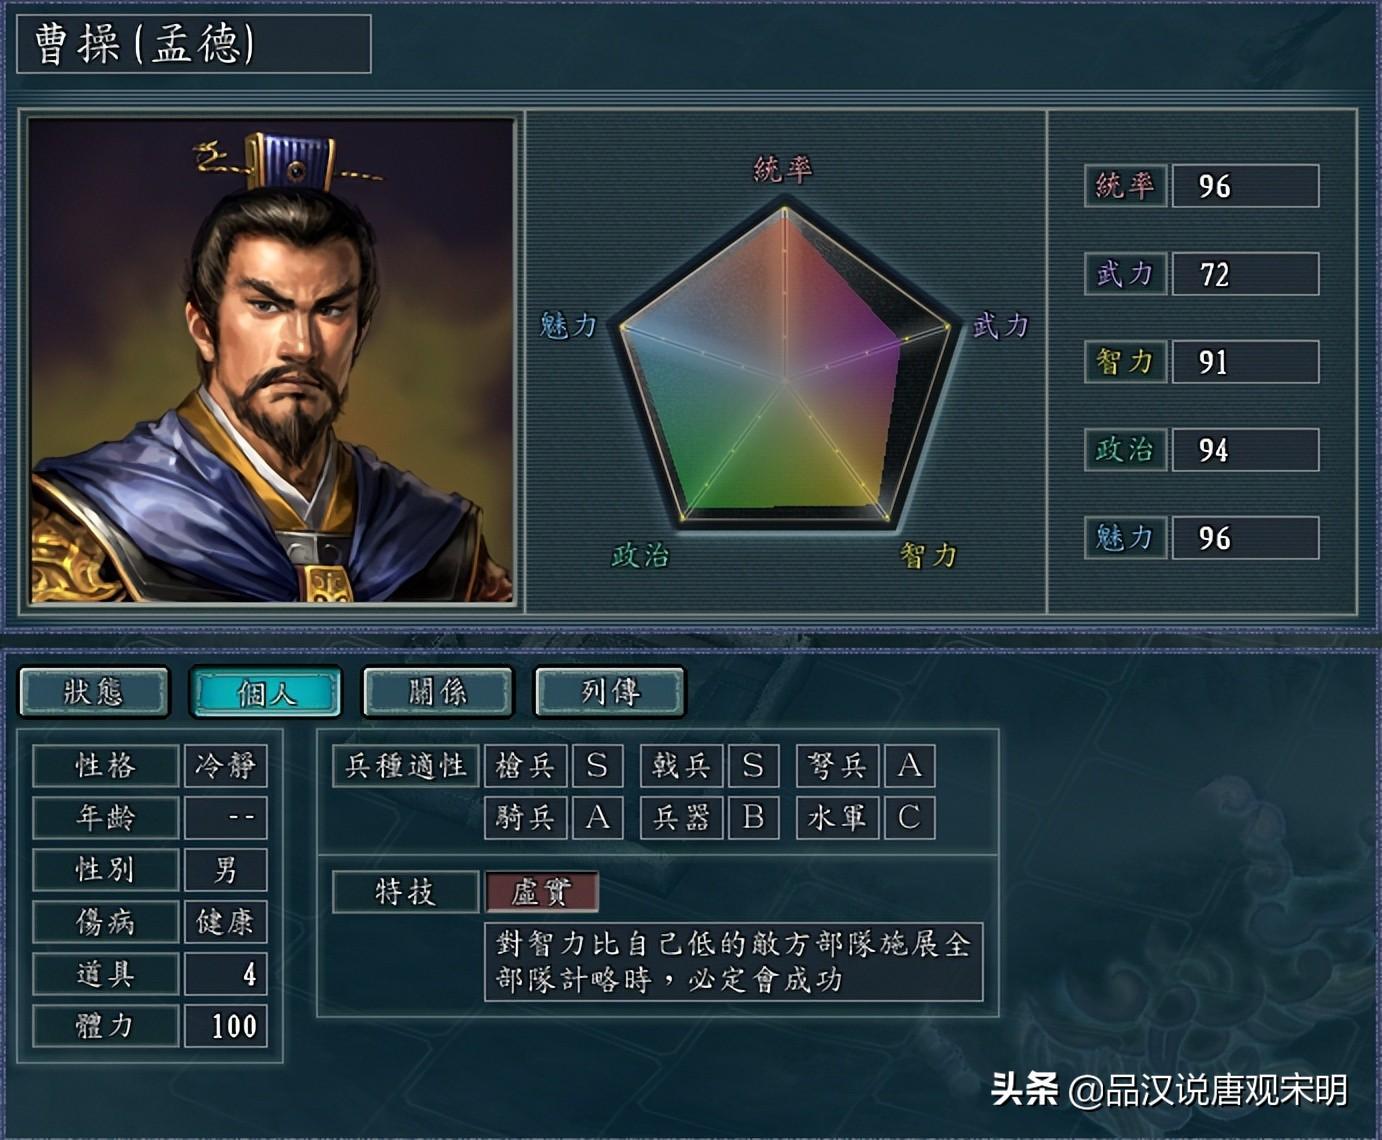The width and height of the screenshot is (1382, 1140).
Task: Click the 騎兵 troop aptitude cell
Action: [525, 818]
